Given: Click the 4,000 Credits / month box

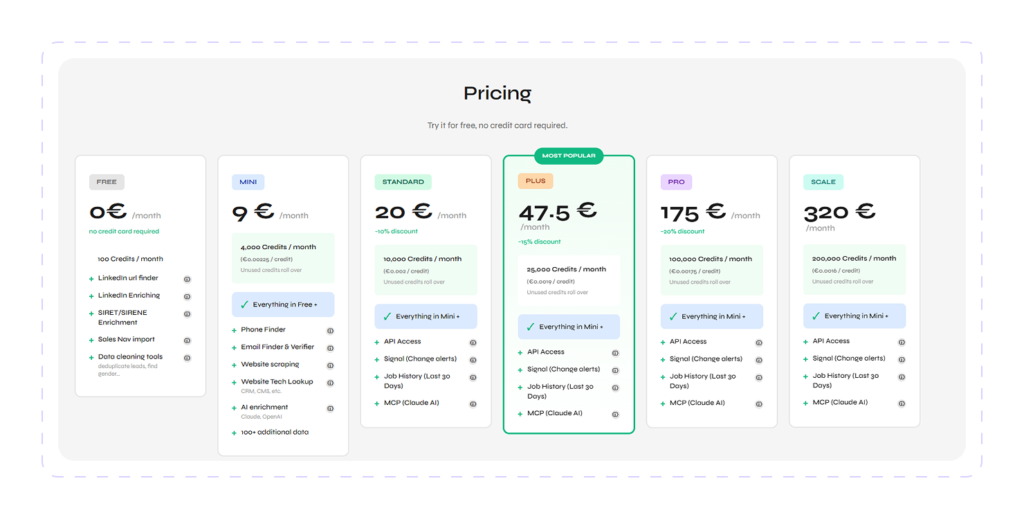Looking at the screenshot, I should tap(283, 258).
